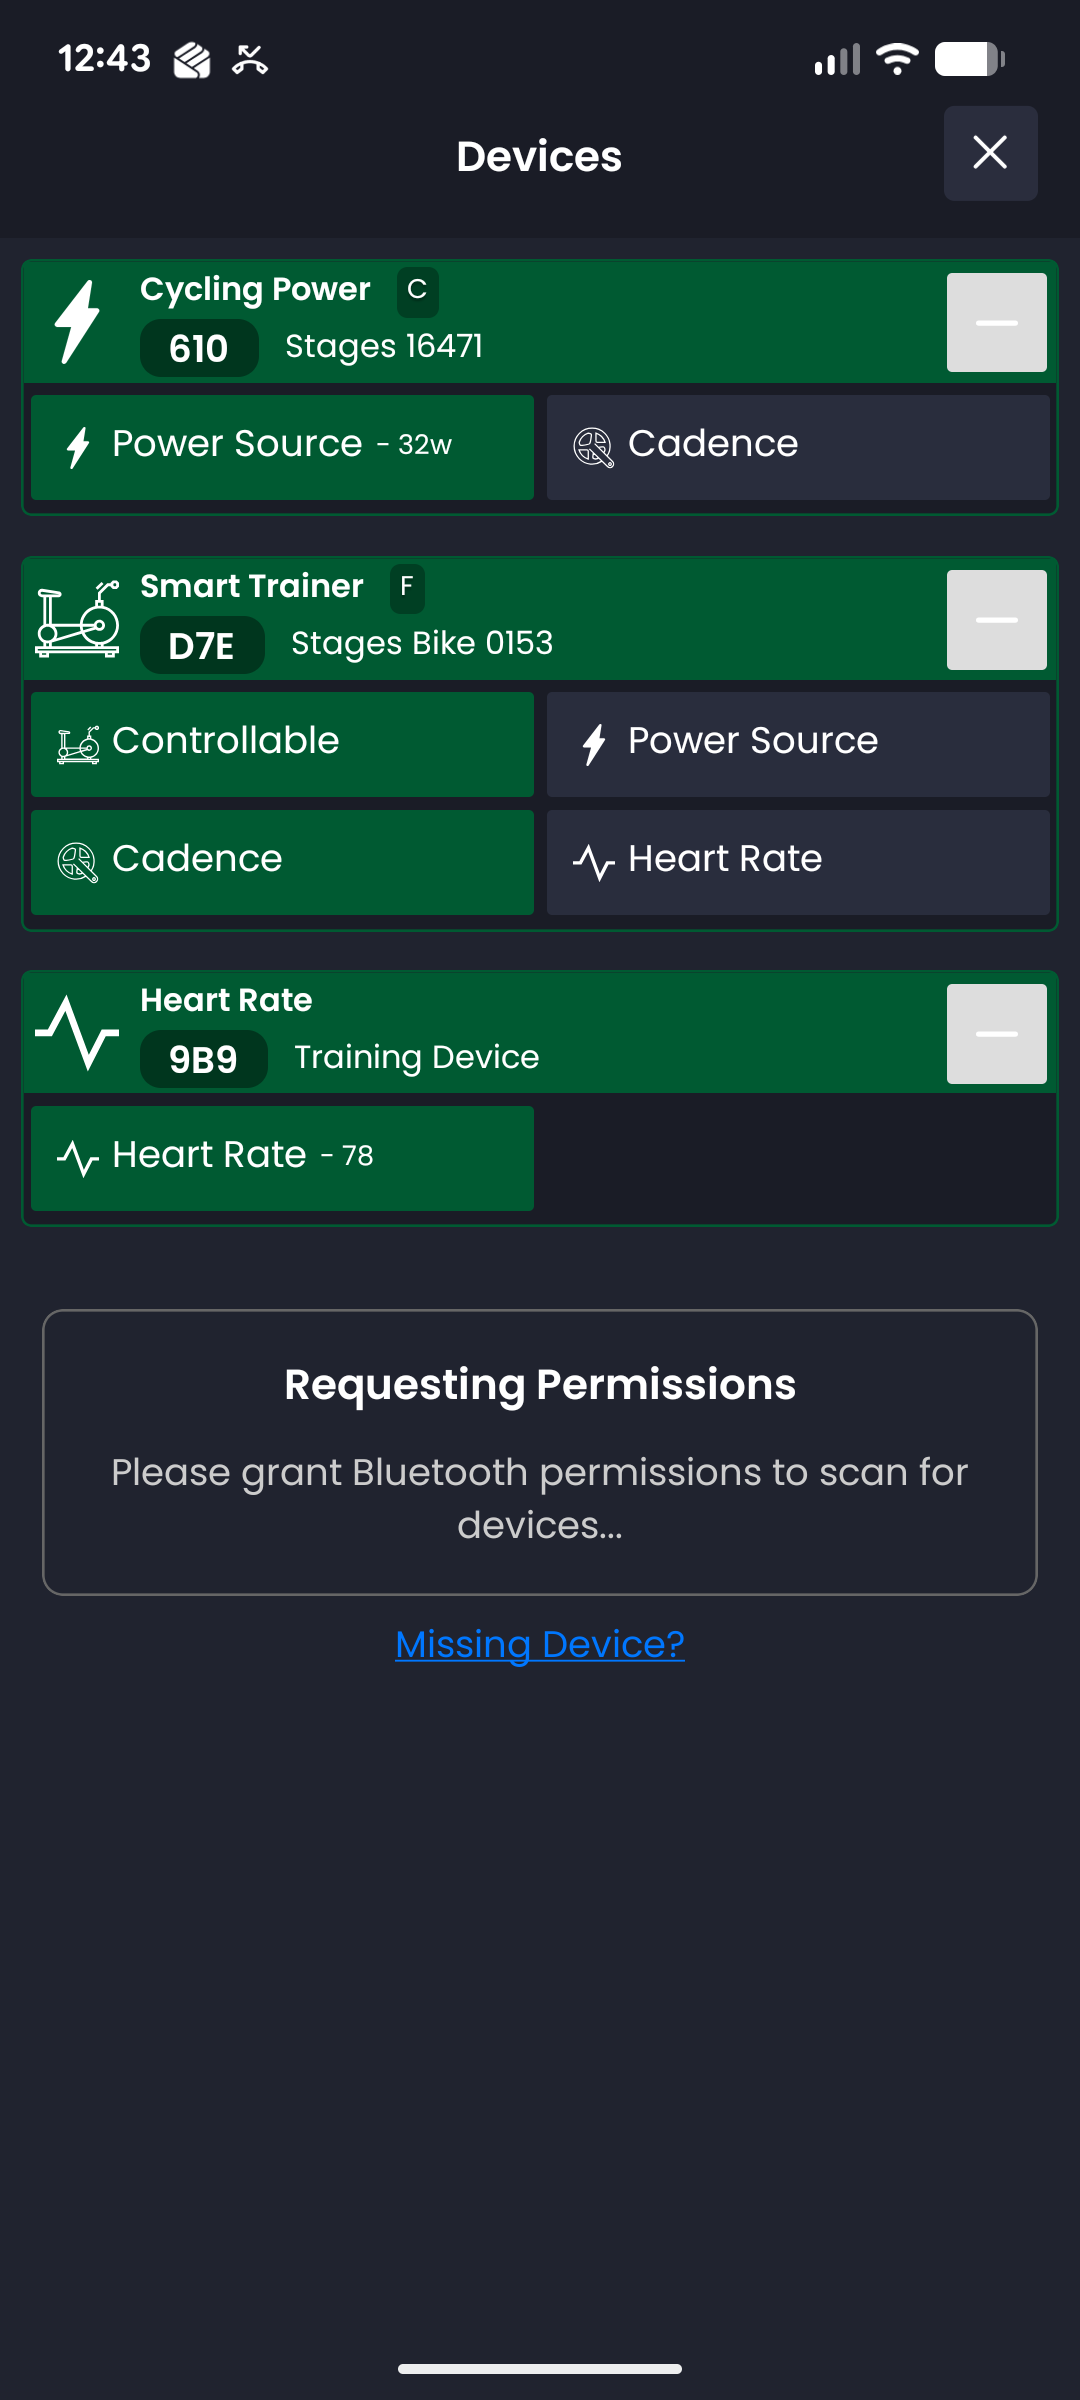Screen dimensions: 1080x2400
Task: Toggle Power Source 32w on Cycling Power
Action: [282, 447]
